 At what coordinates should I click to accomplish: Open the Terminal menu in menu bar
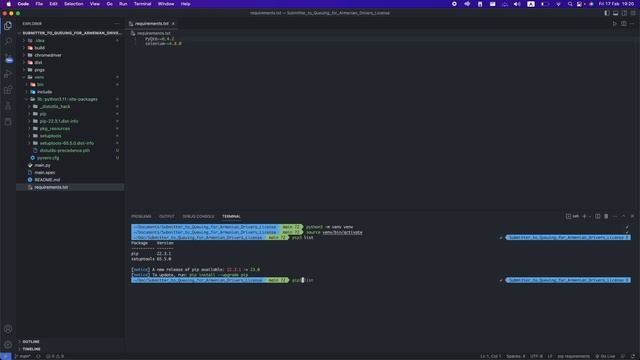142,4
